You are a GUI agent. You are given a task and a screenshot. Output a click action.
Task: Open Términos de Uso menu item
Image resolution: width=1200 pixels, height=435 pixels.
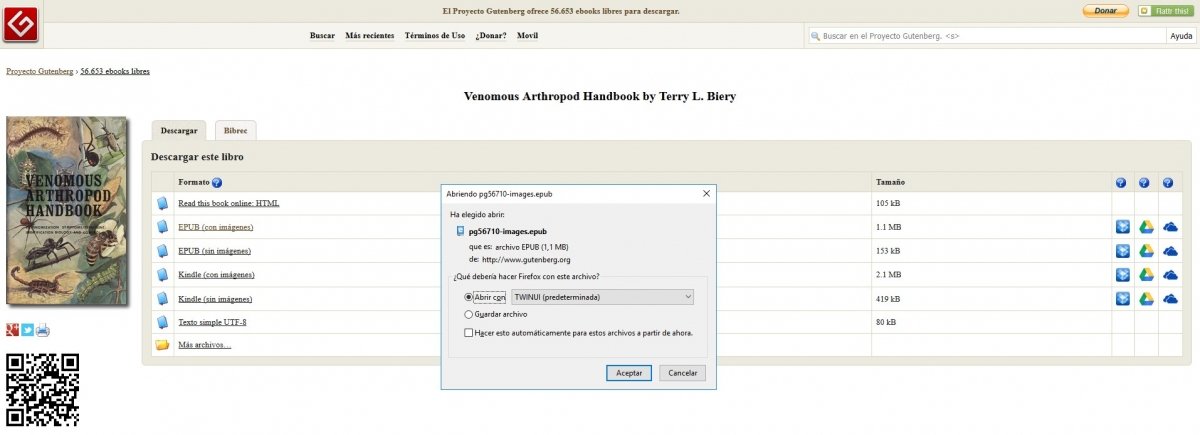435,36
